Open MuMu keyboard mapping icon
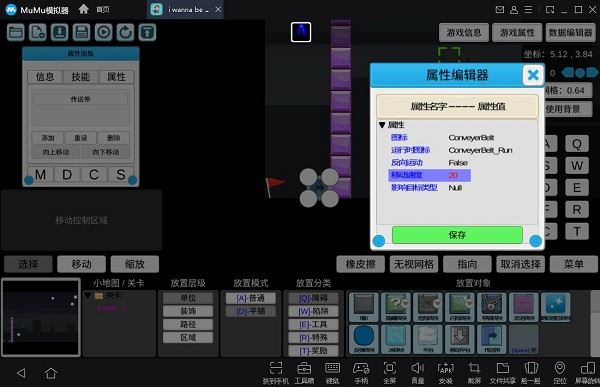 [332, 368]
